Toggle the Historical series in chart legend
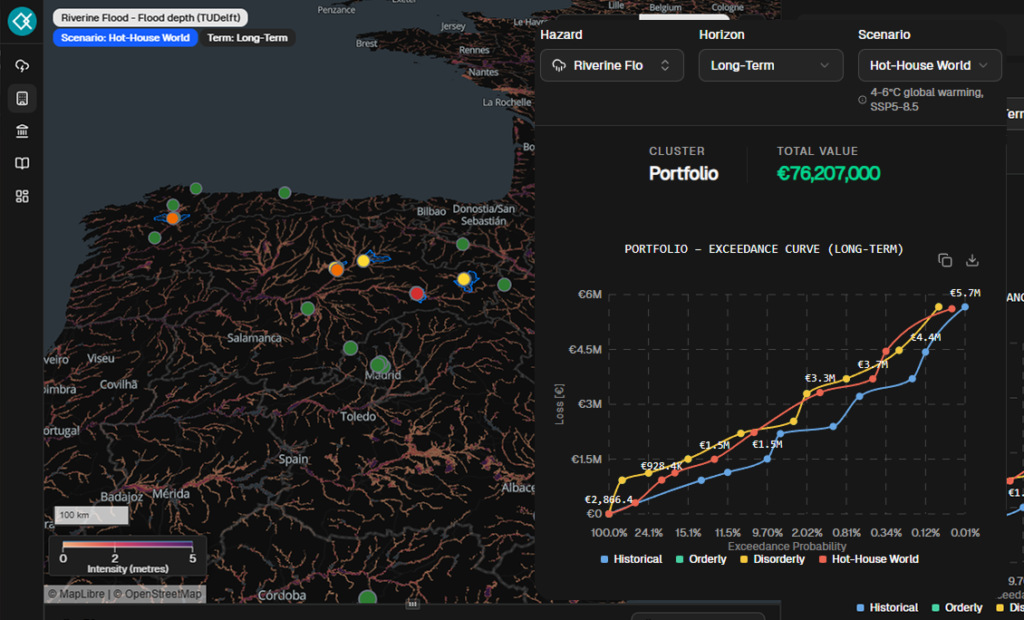1024x620 pixels. [x=631, y=559]
